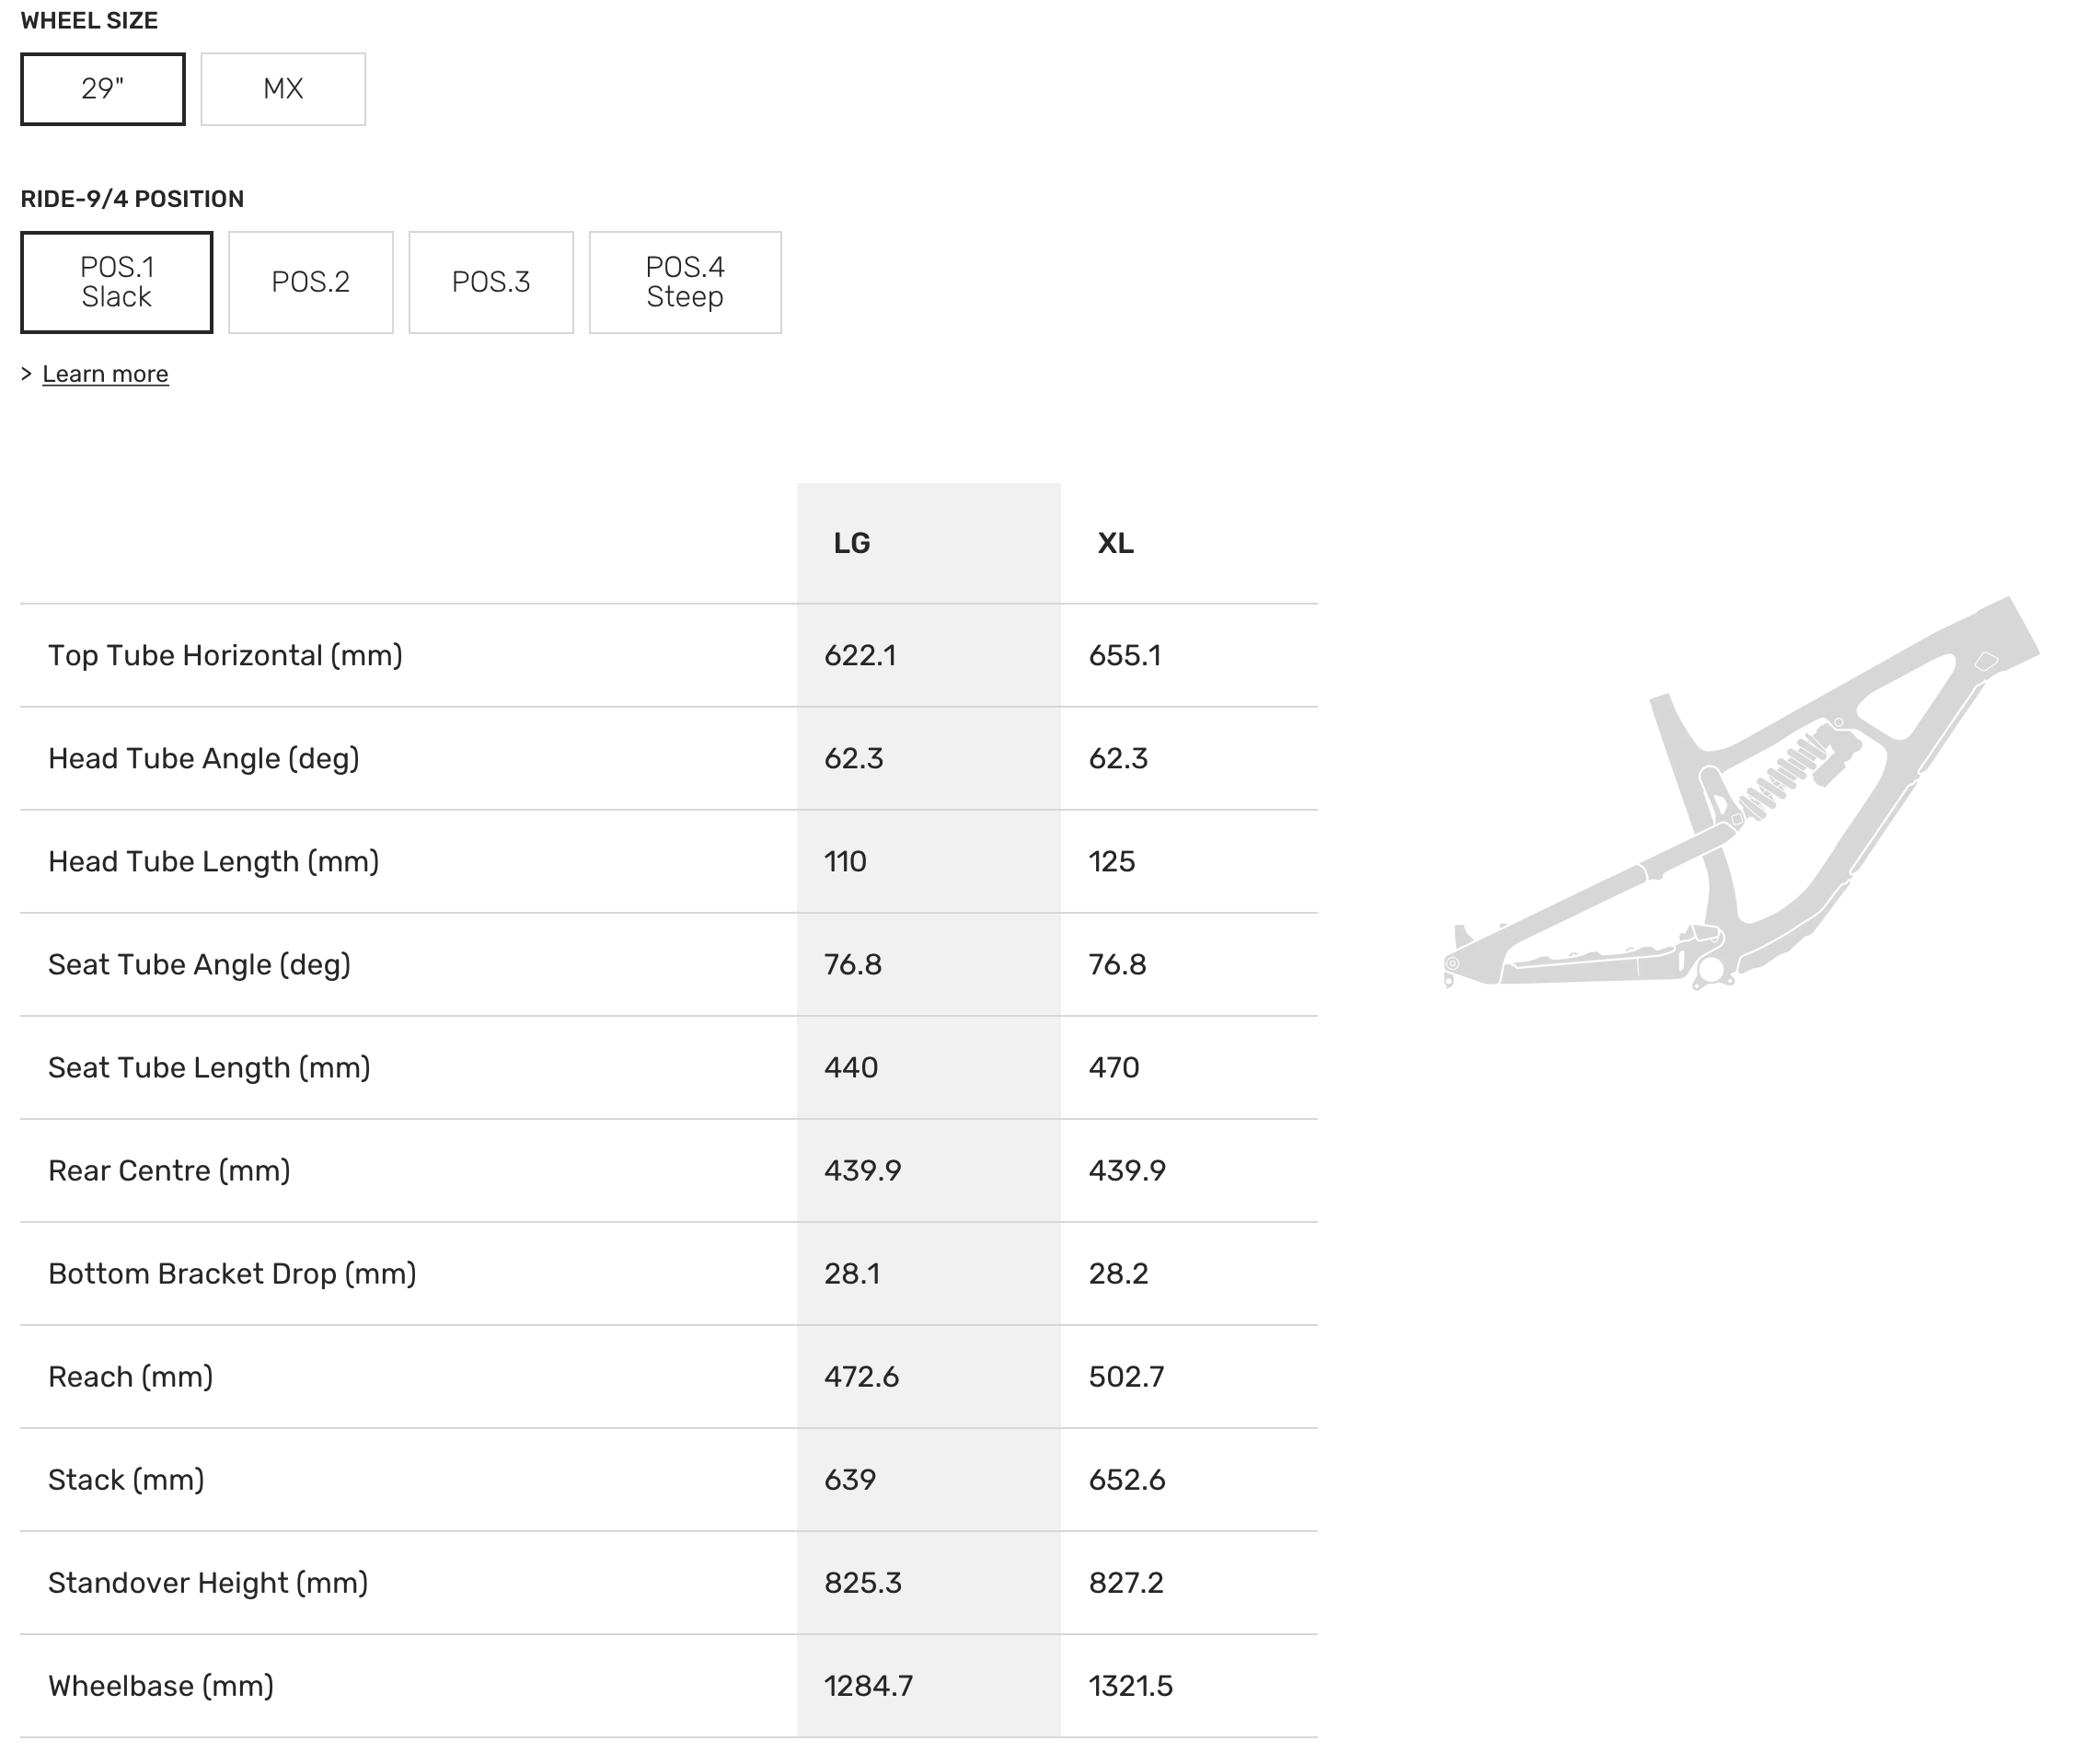2100x1752 pixels.
Task: Choose POS.4 Steep ride position
Action: pyautogui.click(x=685, y=282)
